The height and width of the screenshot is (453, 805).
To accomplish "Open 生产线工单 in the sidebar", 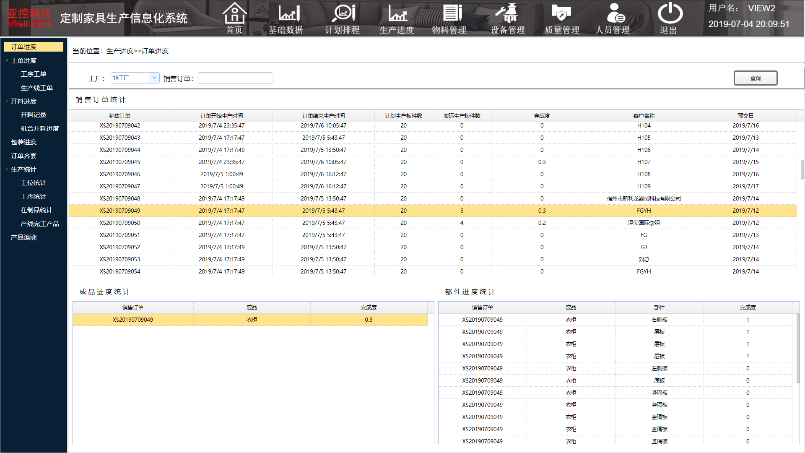I will tap(36, 88).
